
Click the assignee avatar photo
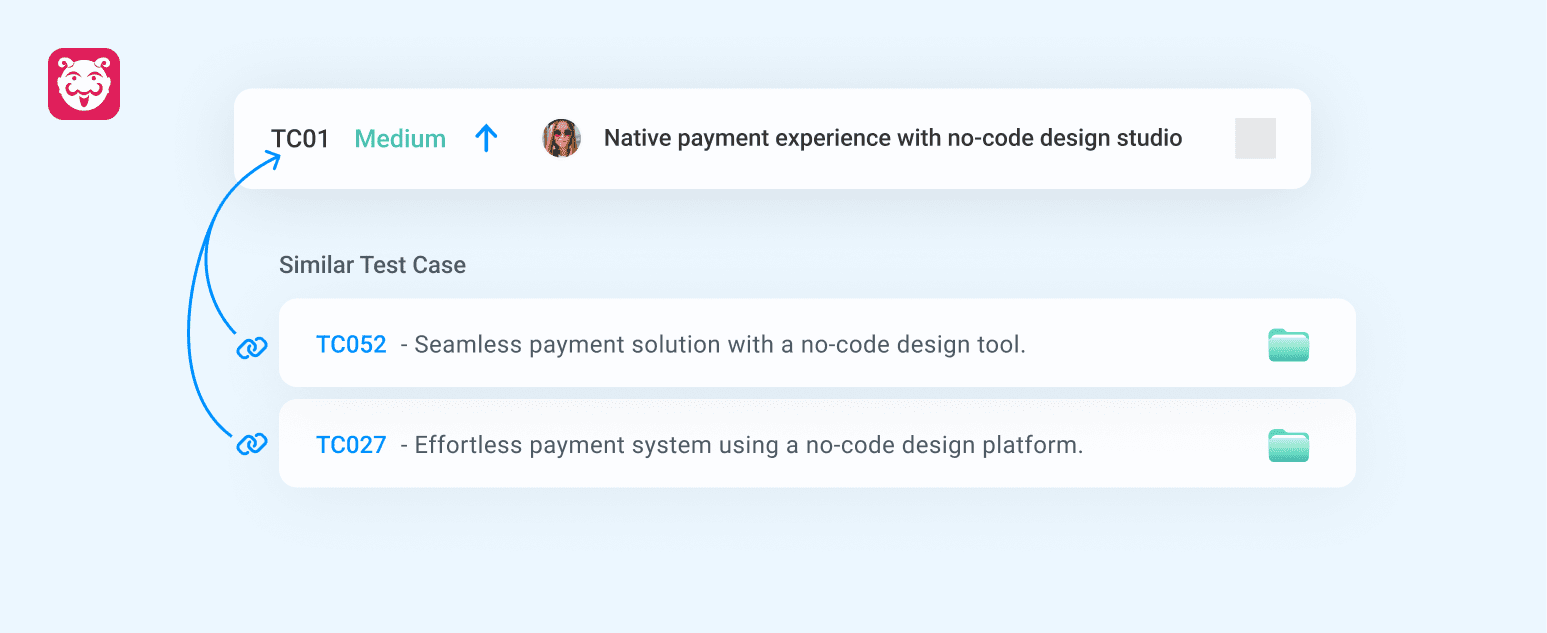[561, 138]
